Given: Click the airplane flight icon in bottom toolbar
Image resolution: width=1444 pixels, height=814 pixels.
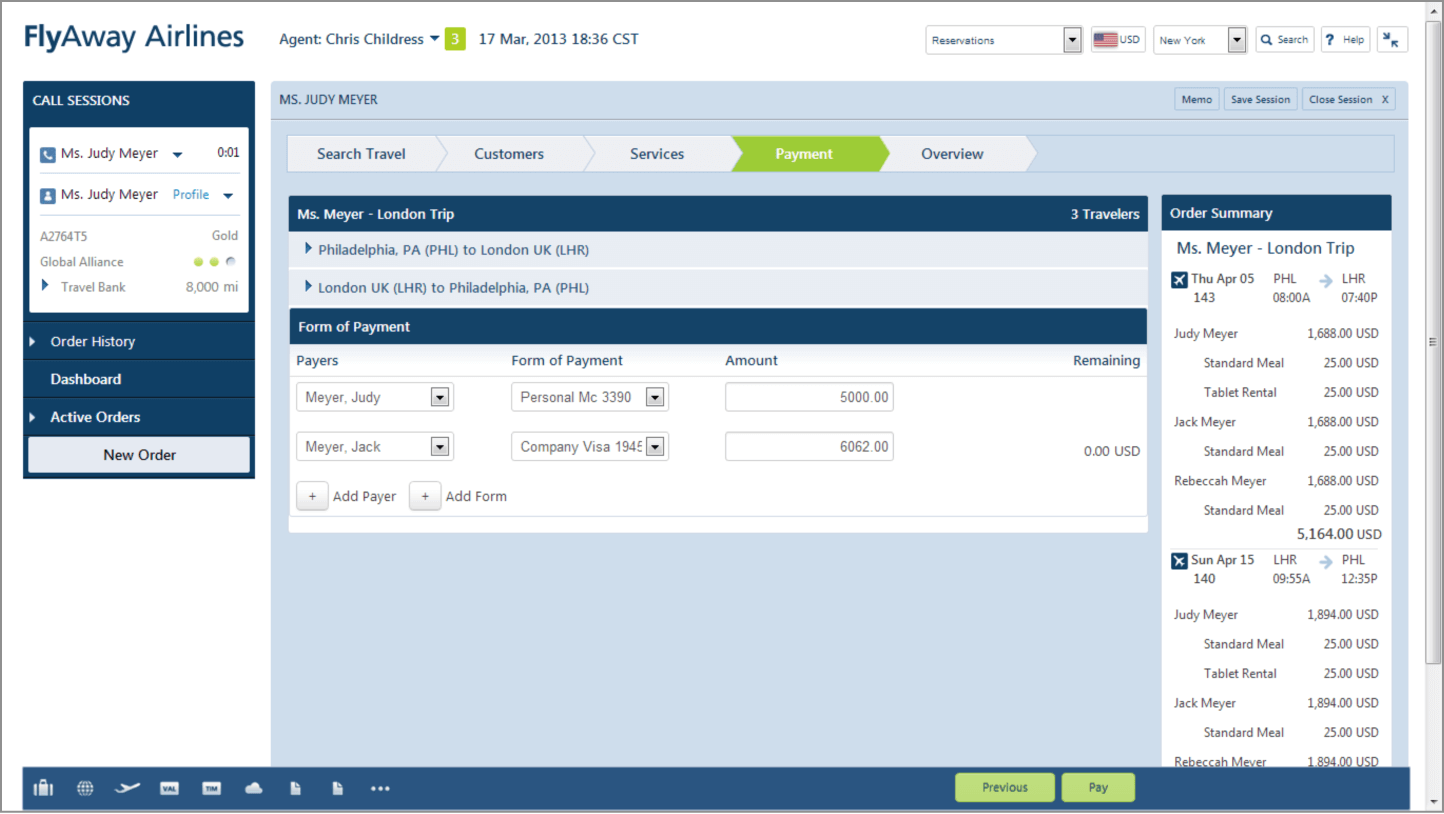Looking at the screenshot, I should coord(127,787).
